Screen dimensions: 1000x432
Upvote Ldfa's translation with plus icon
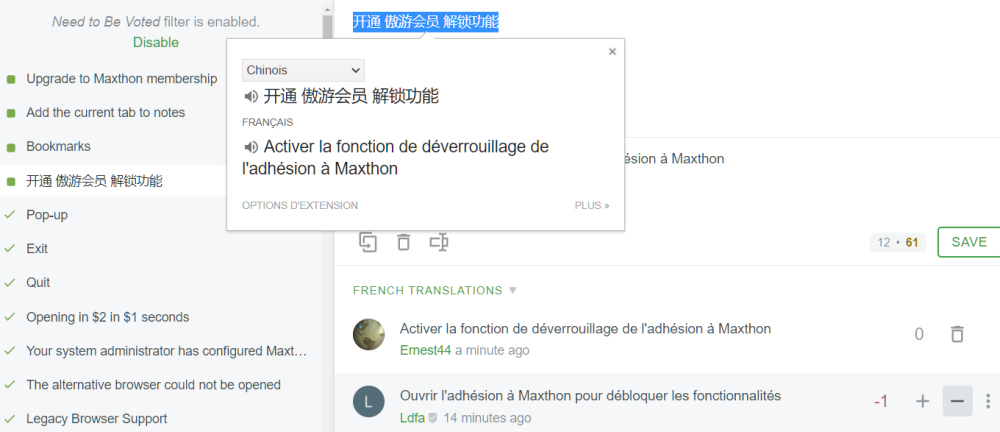tap(922, 401)
